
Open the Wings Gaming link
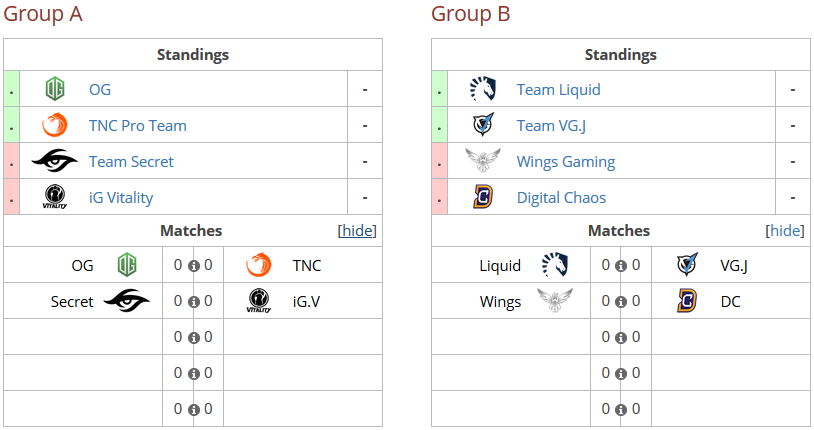point(566,162)
